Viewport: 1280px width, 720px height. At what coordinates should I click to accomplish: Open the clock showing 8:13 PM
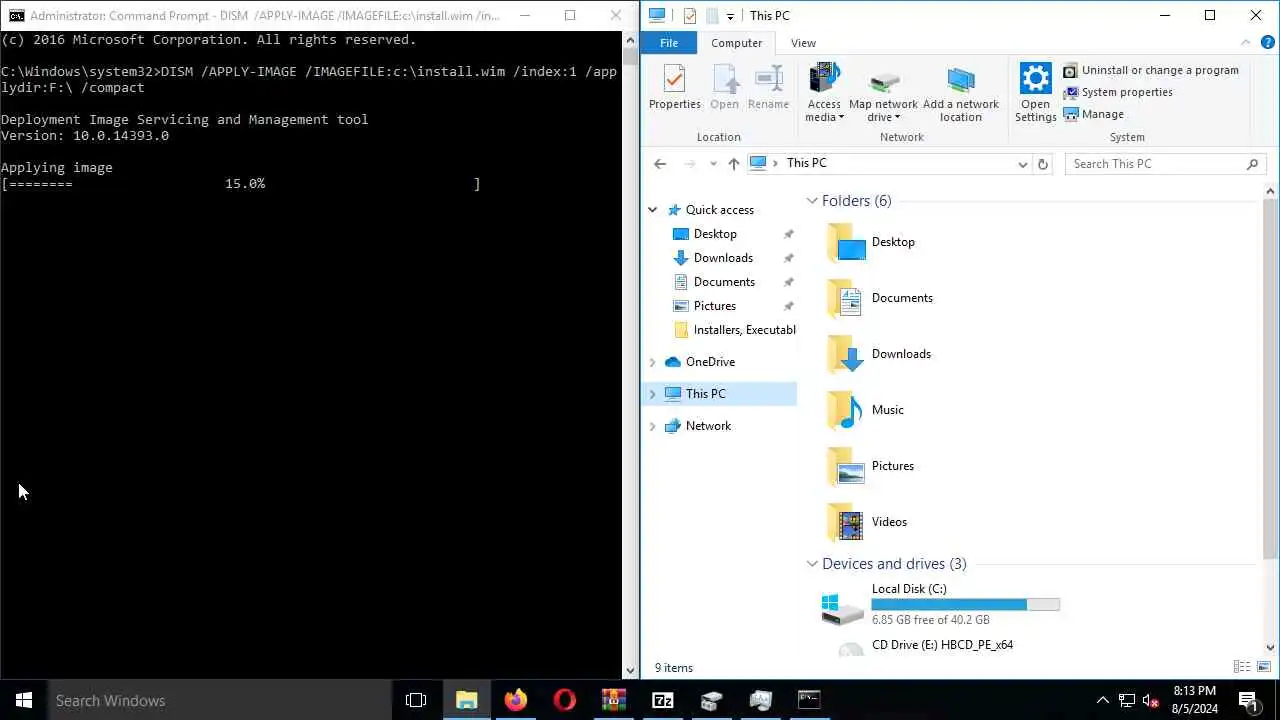pos(1194,700)
